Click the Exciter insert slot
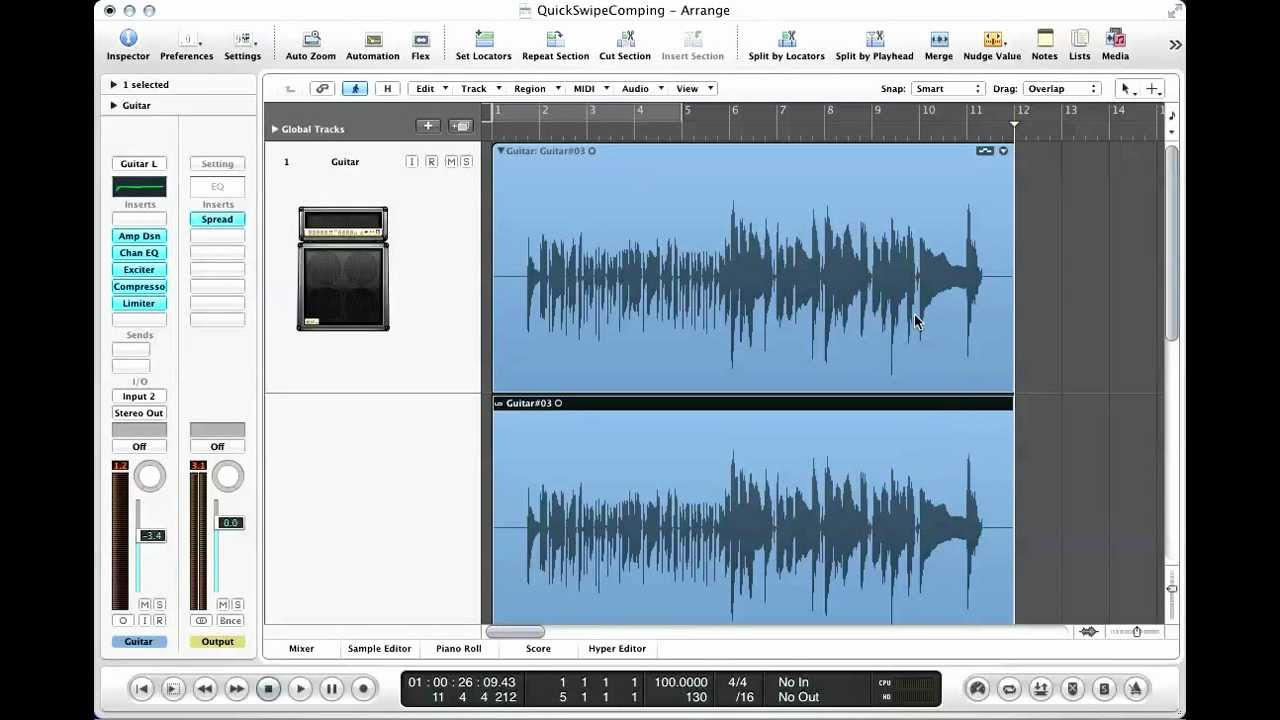1280x720 pixels. pyautogui.click(x=139, y=270)
